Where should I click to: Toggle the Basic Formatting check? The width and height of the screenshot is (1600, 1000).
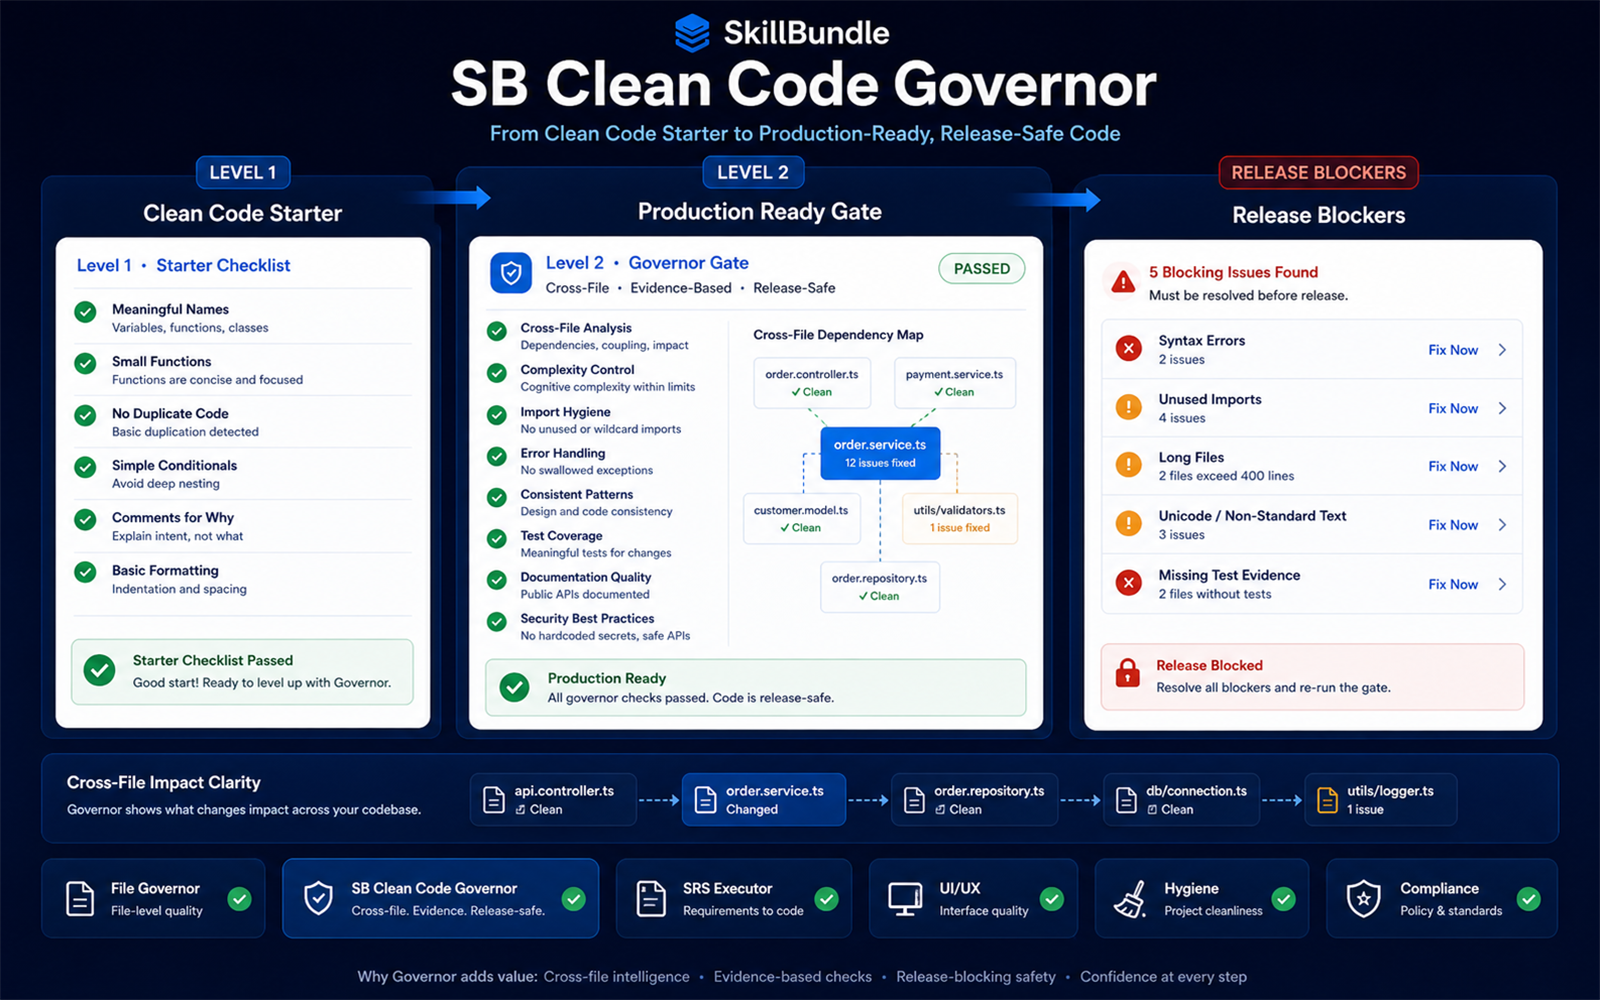86,572
